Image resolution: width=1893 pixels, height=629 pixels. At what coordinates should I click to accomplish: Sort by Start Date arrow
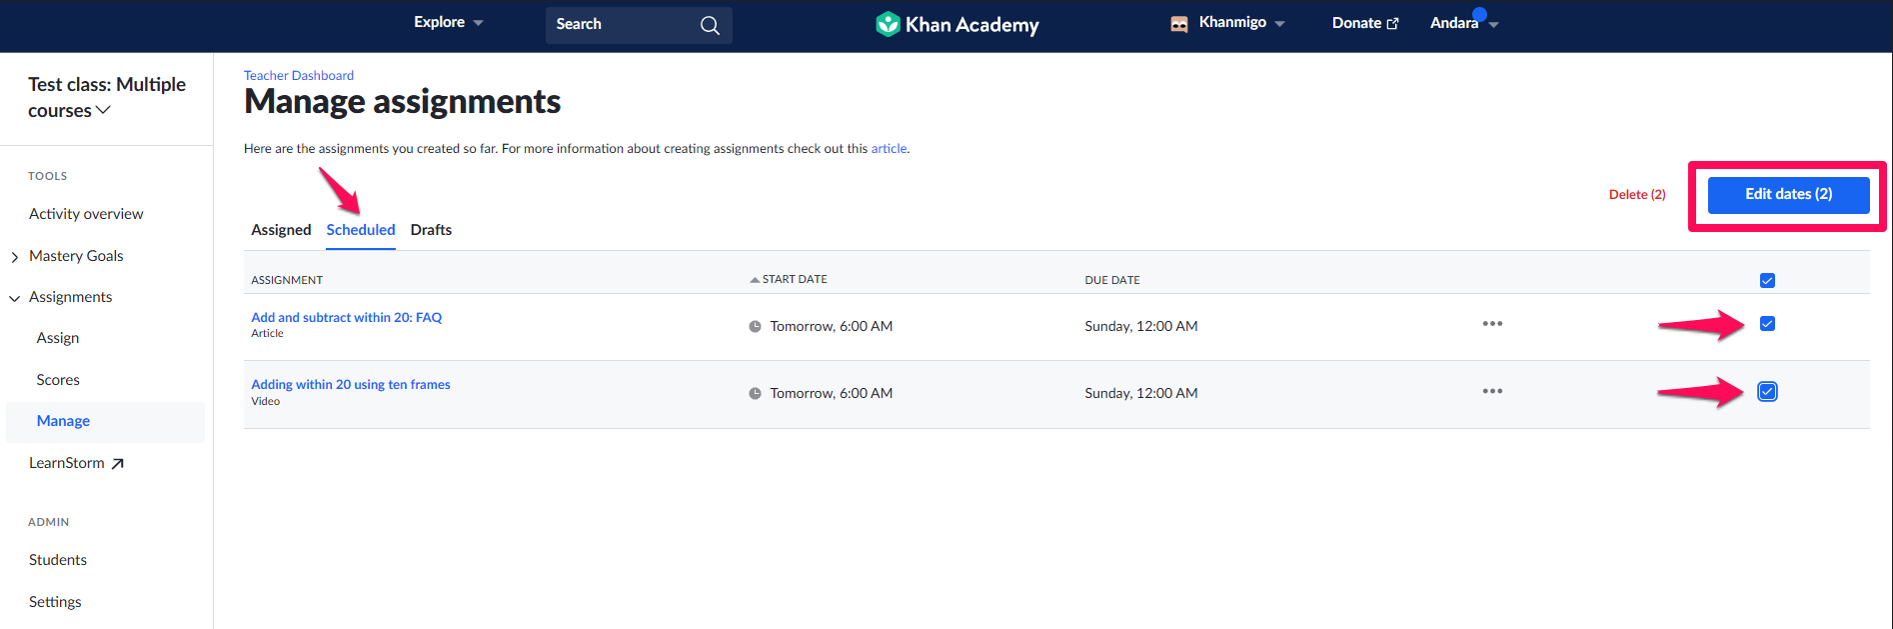pos(755,280)
